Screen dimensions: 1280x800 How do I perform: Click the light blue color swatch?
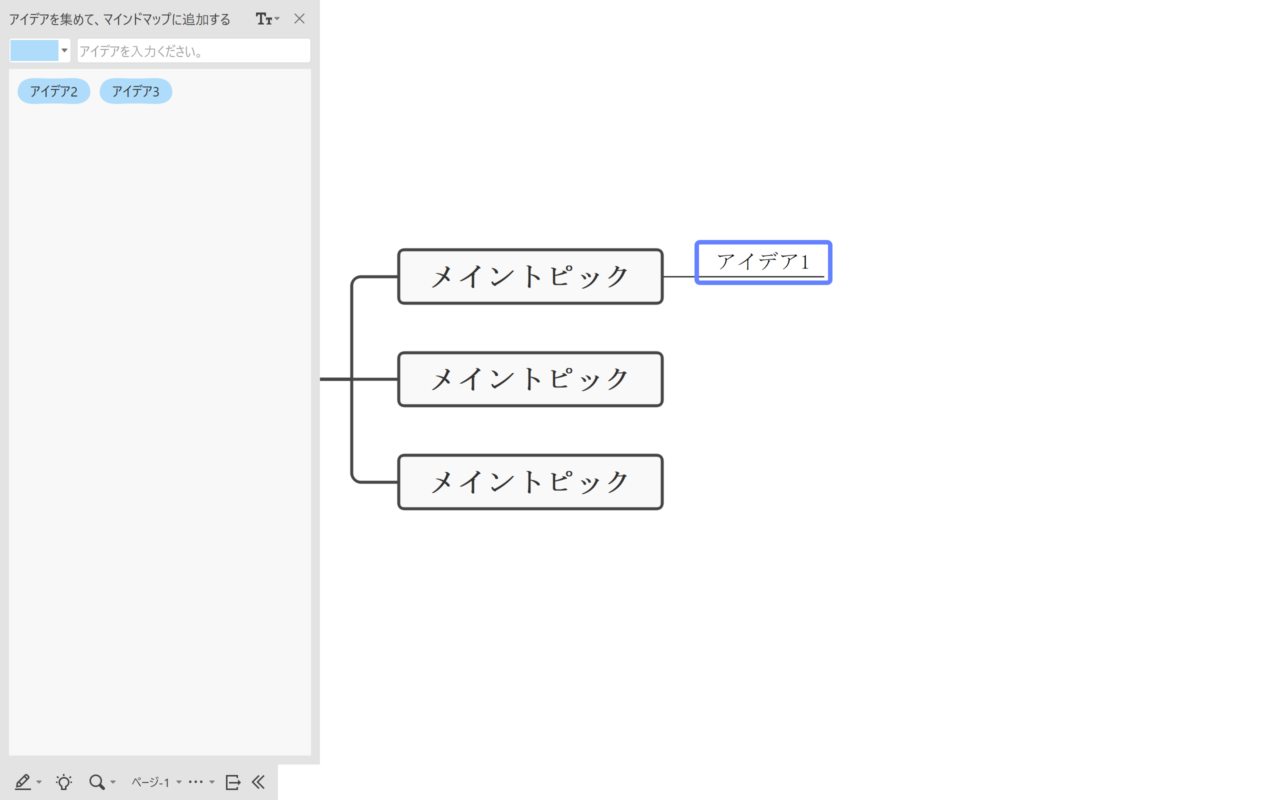point(33,49)
